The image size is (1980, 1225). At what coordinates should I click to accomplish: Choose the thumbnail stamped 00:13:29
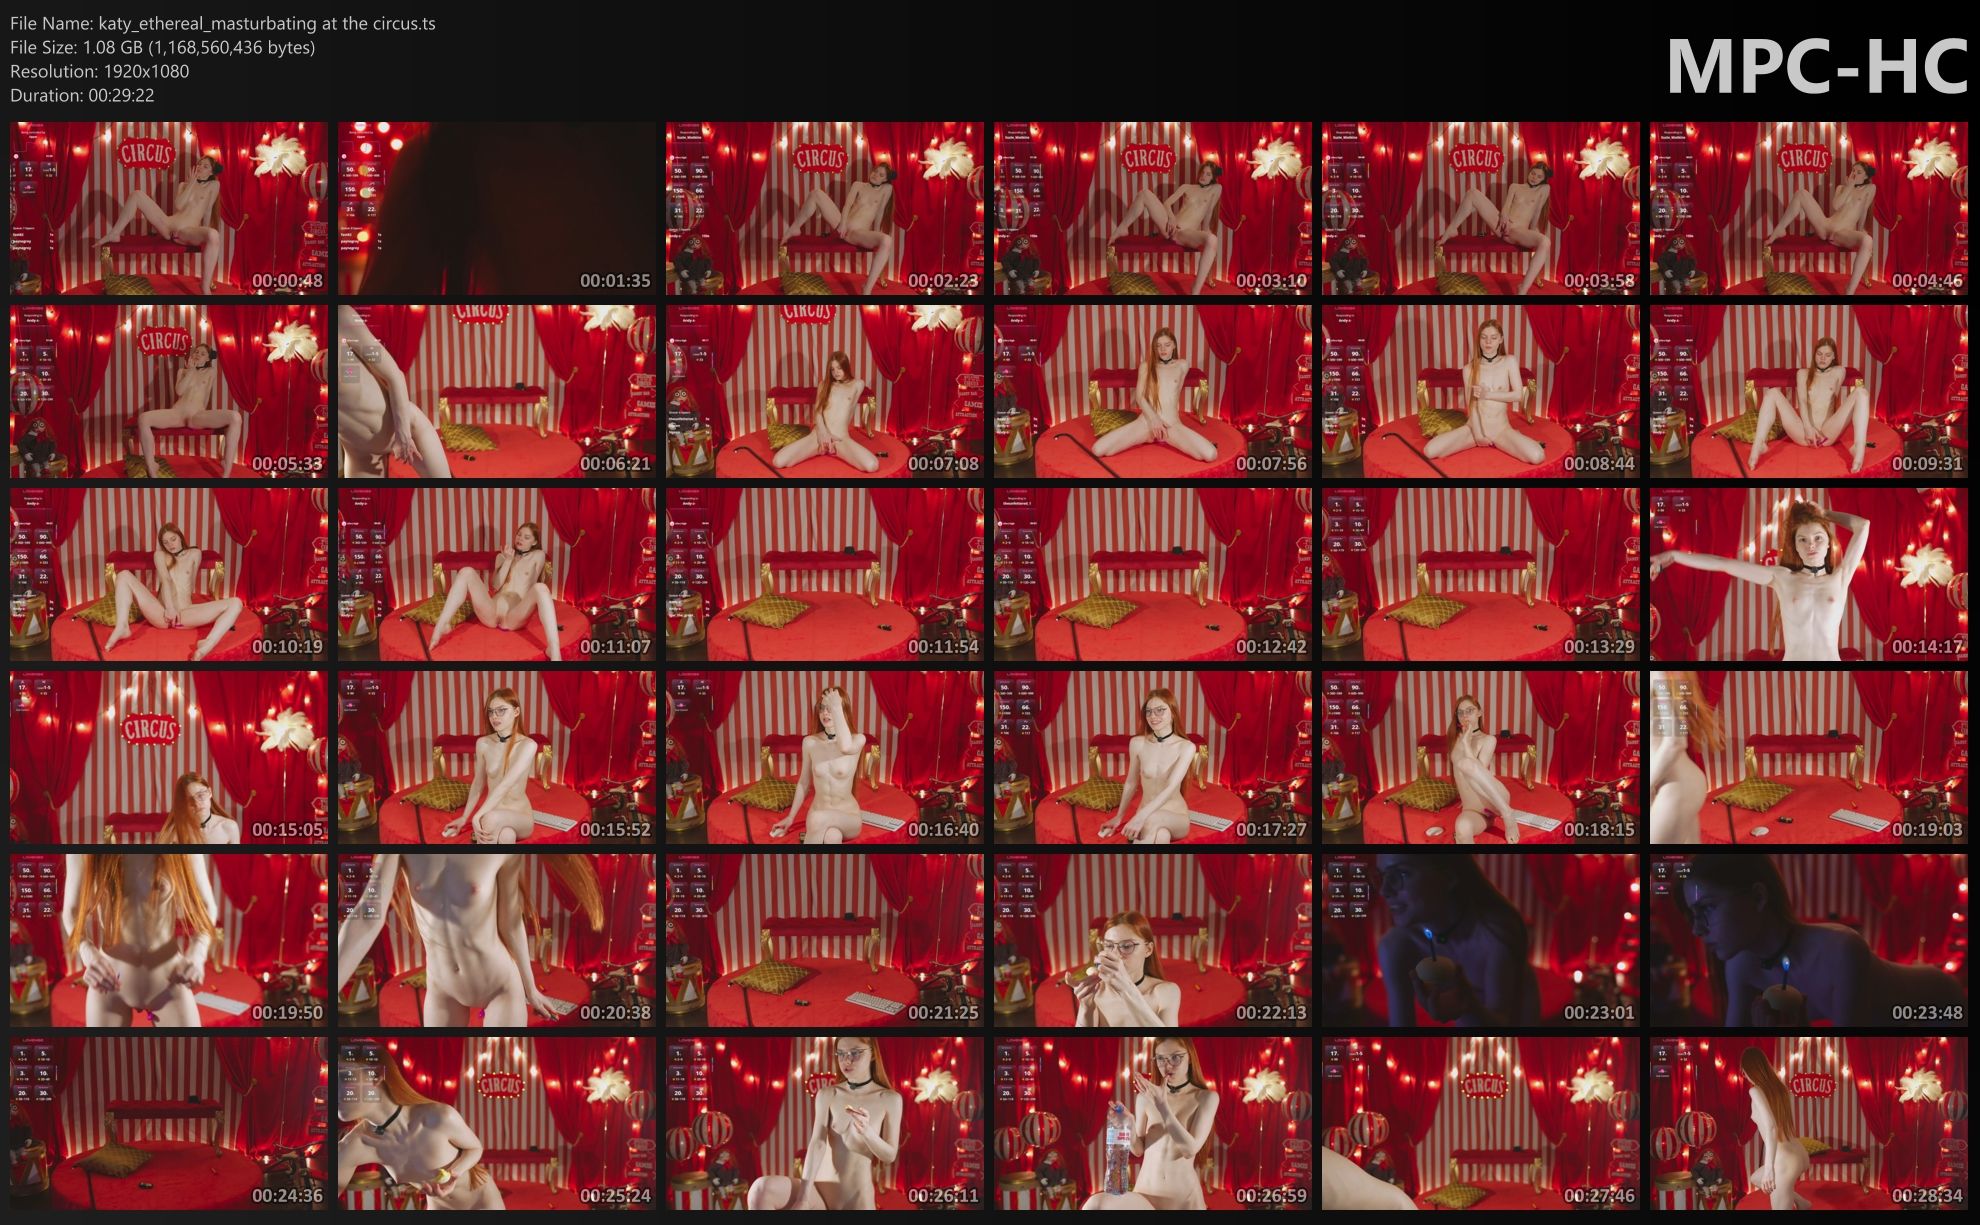pos(1481,575)
